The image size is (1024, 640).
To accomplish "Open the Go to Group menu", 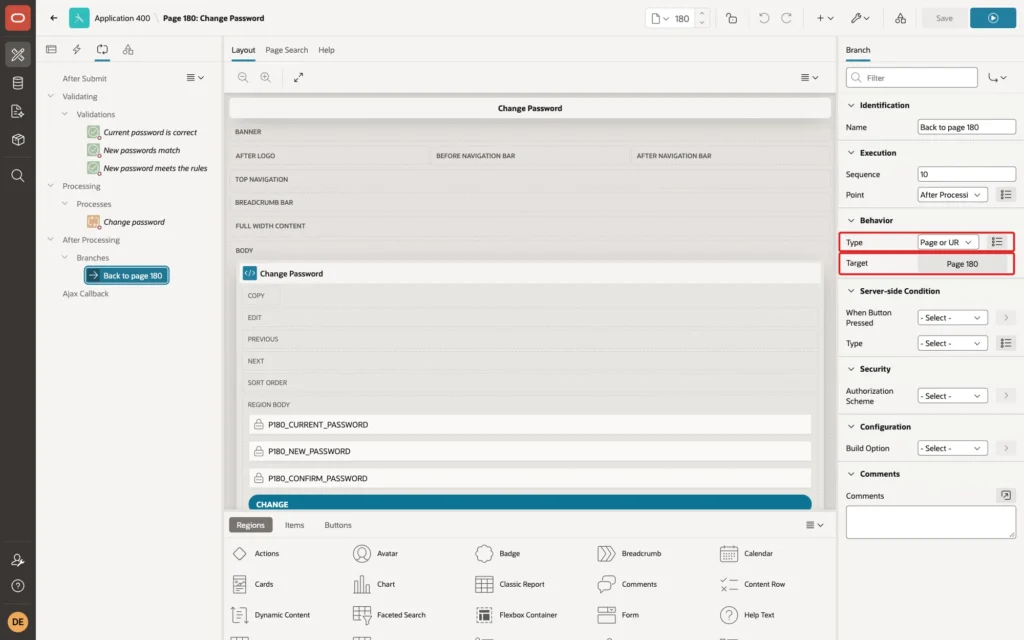I will (997, 78).
